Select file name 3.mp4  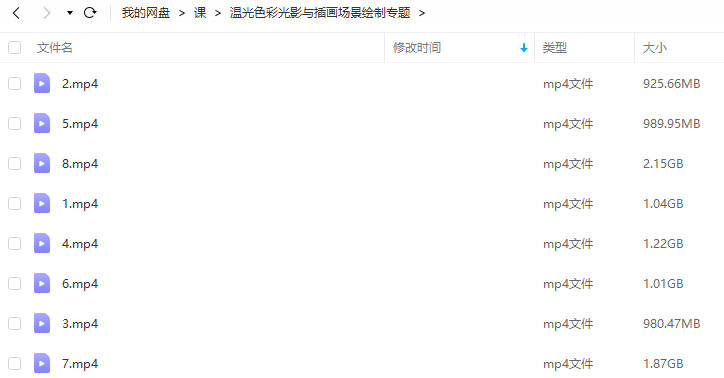click(x=80, y=324)
